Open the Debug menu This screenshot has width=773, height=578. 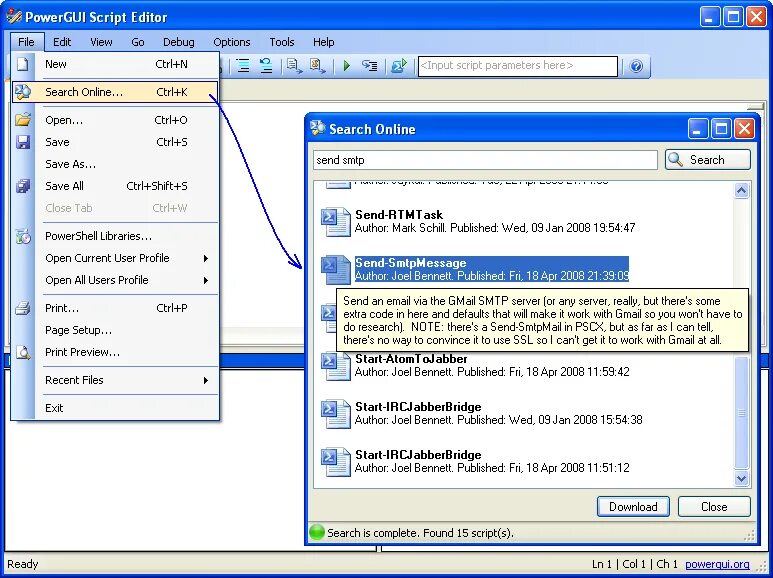(178, 42)
